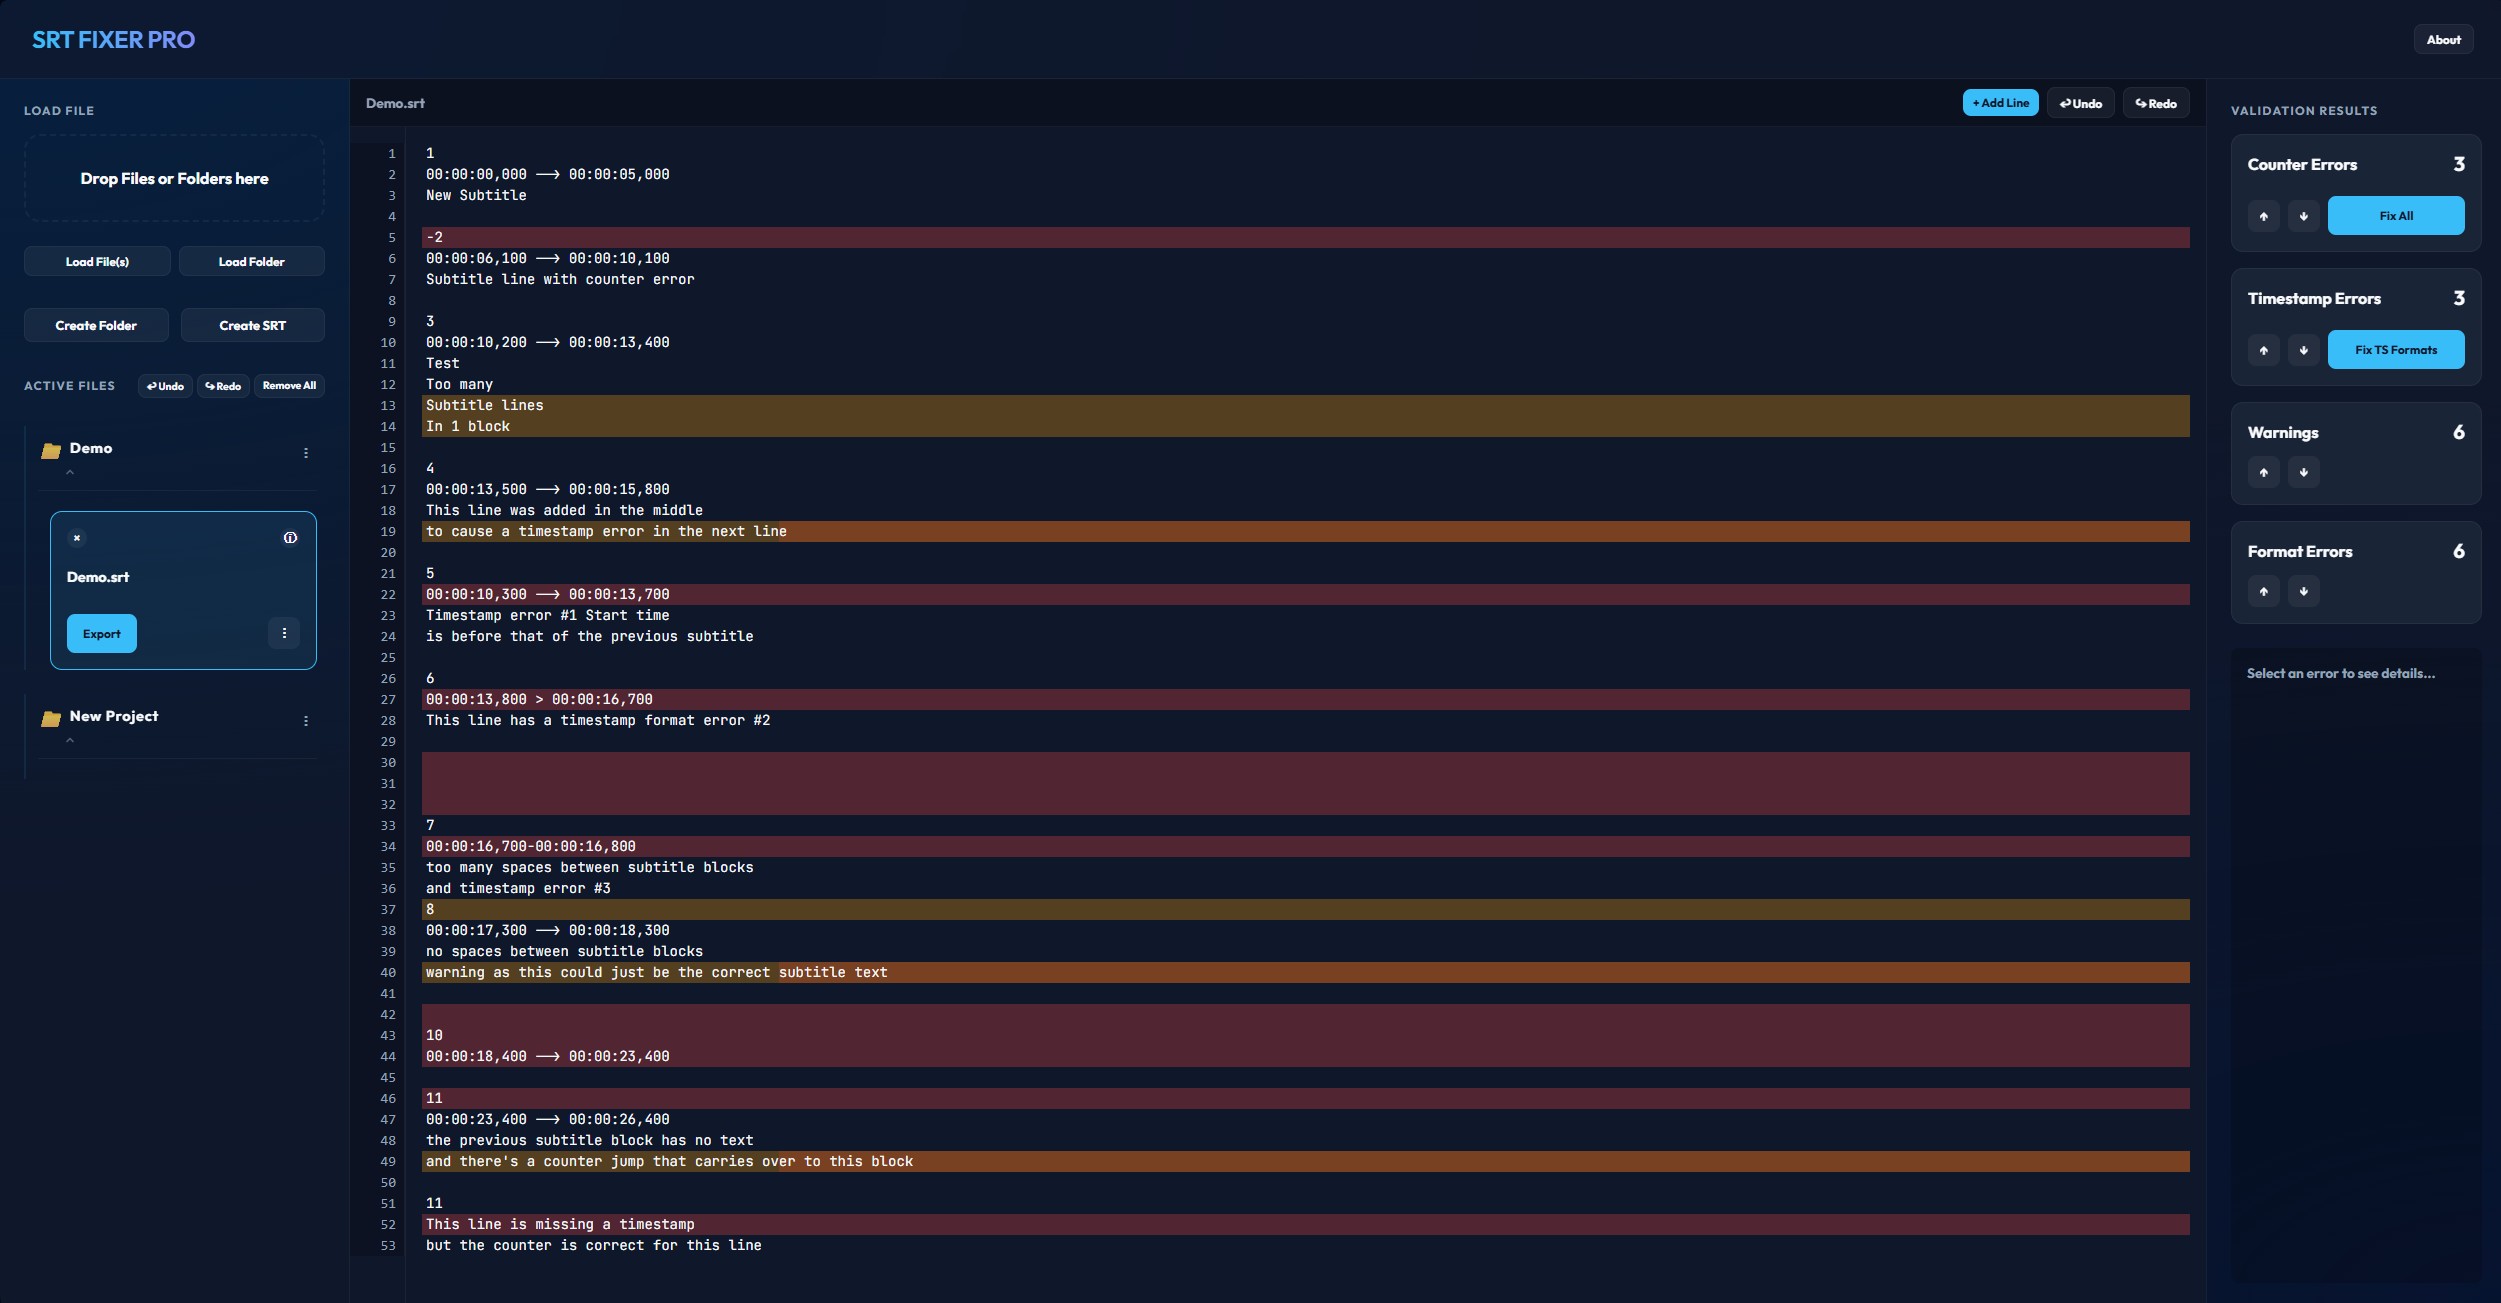Click Fix TS Formats button

pyautogui.click(x=2396, y=350)
